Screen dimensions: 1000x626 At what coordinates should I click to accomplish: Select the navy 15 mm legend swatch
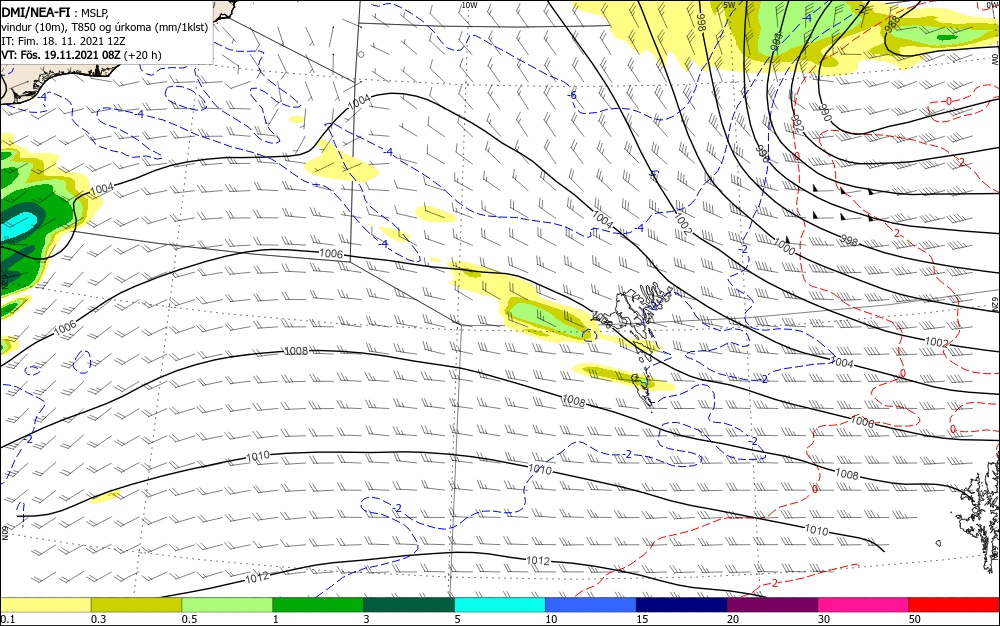pyautogui.click(x=682, y=605)
